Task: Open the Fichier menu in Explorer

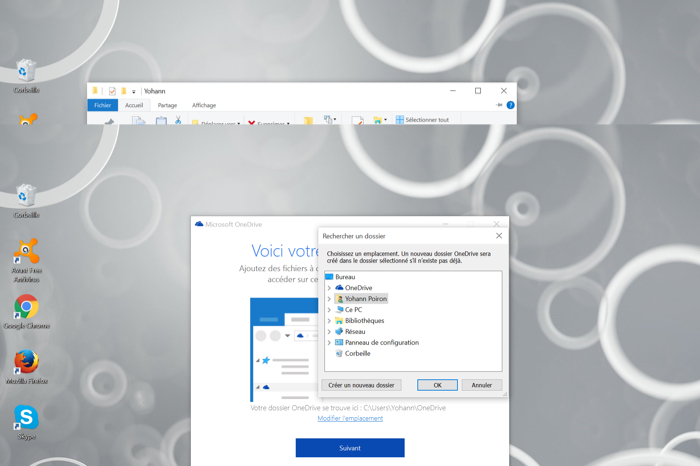Action: coord(102,105)
